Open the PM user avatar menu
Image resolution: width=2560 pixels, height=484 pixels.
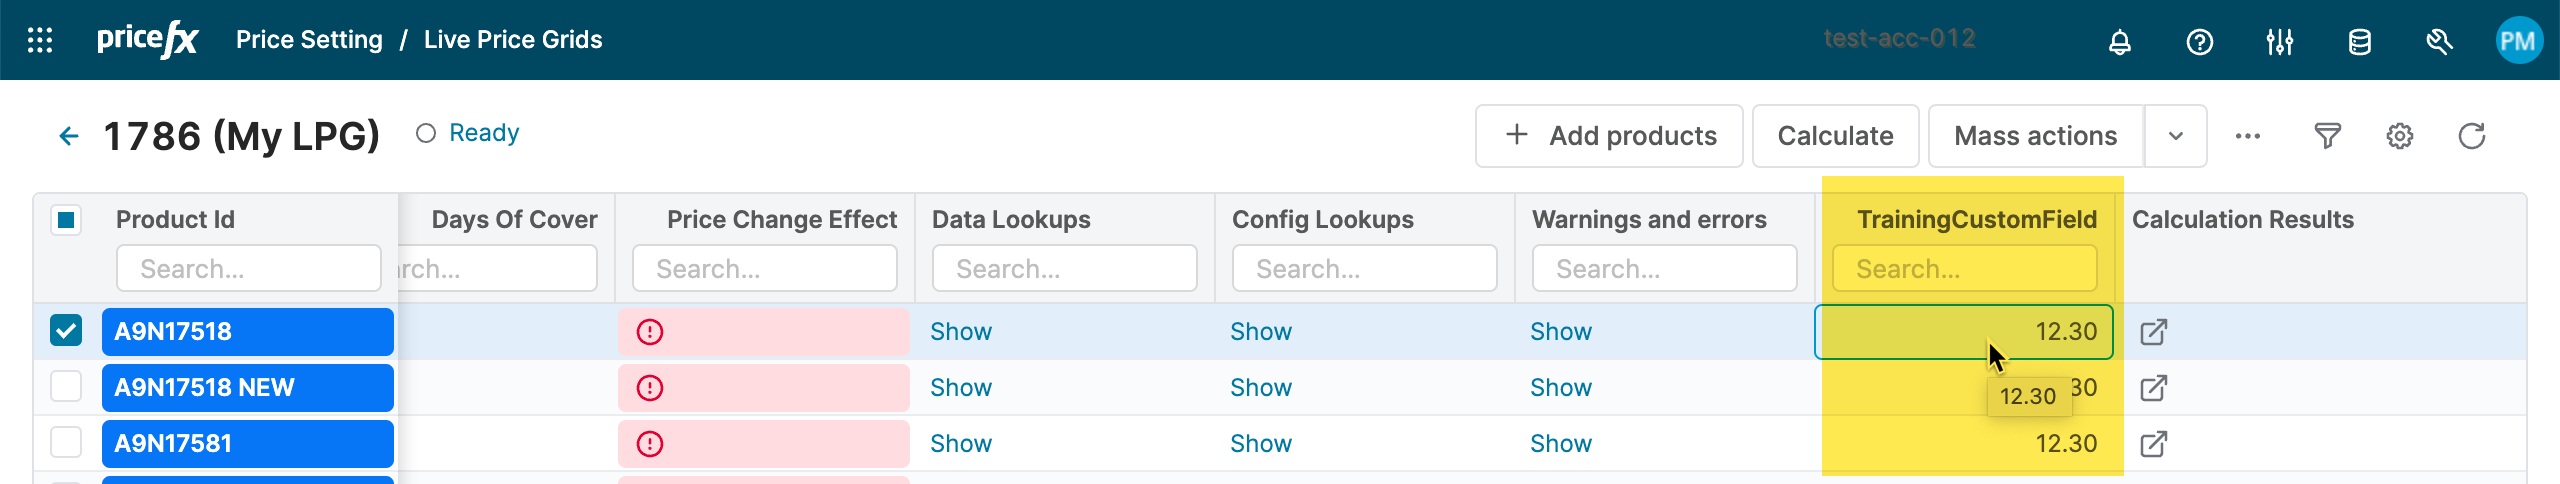click(2518, 41)
